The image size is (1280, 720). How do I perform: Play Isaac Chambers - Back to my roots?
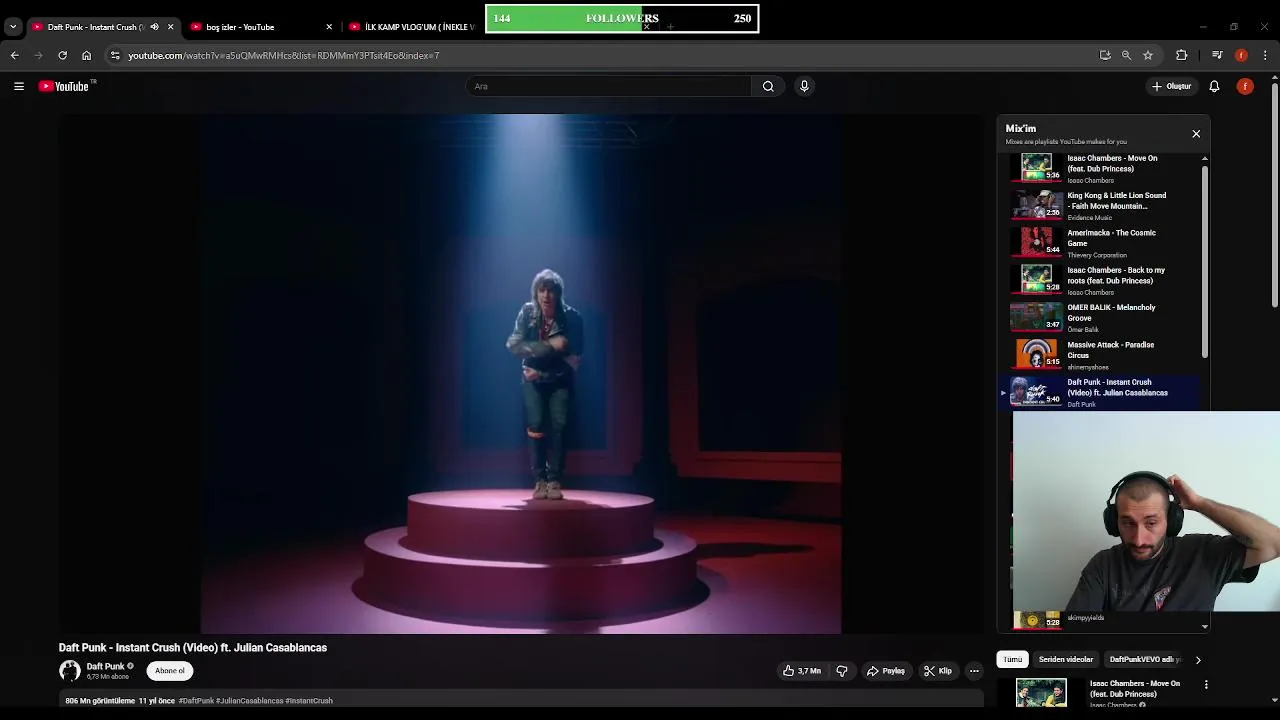click(x=1101, y=279)
